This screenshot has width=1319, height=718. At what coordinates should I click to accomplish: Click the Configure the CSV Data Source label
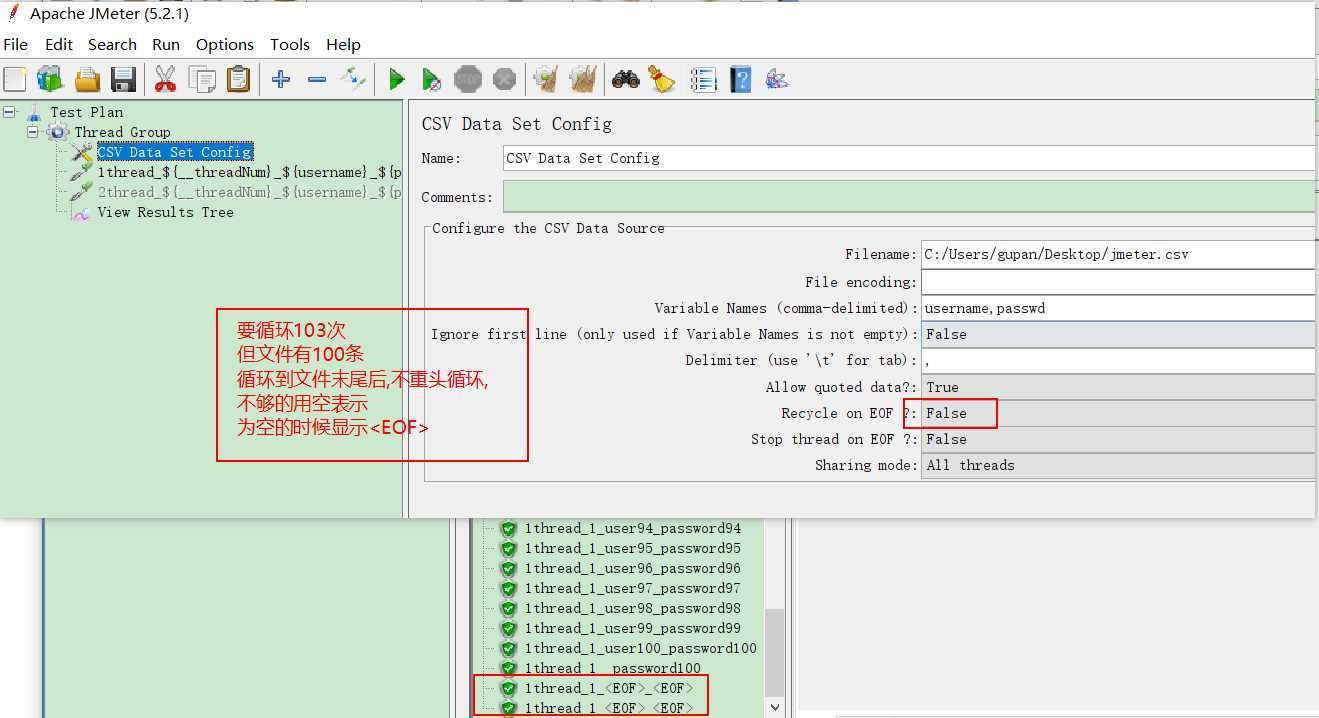tap(548, 228)
